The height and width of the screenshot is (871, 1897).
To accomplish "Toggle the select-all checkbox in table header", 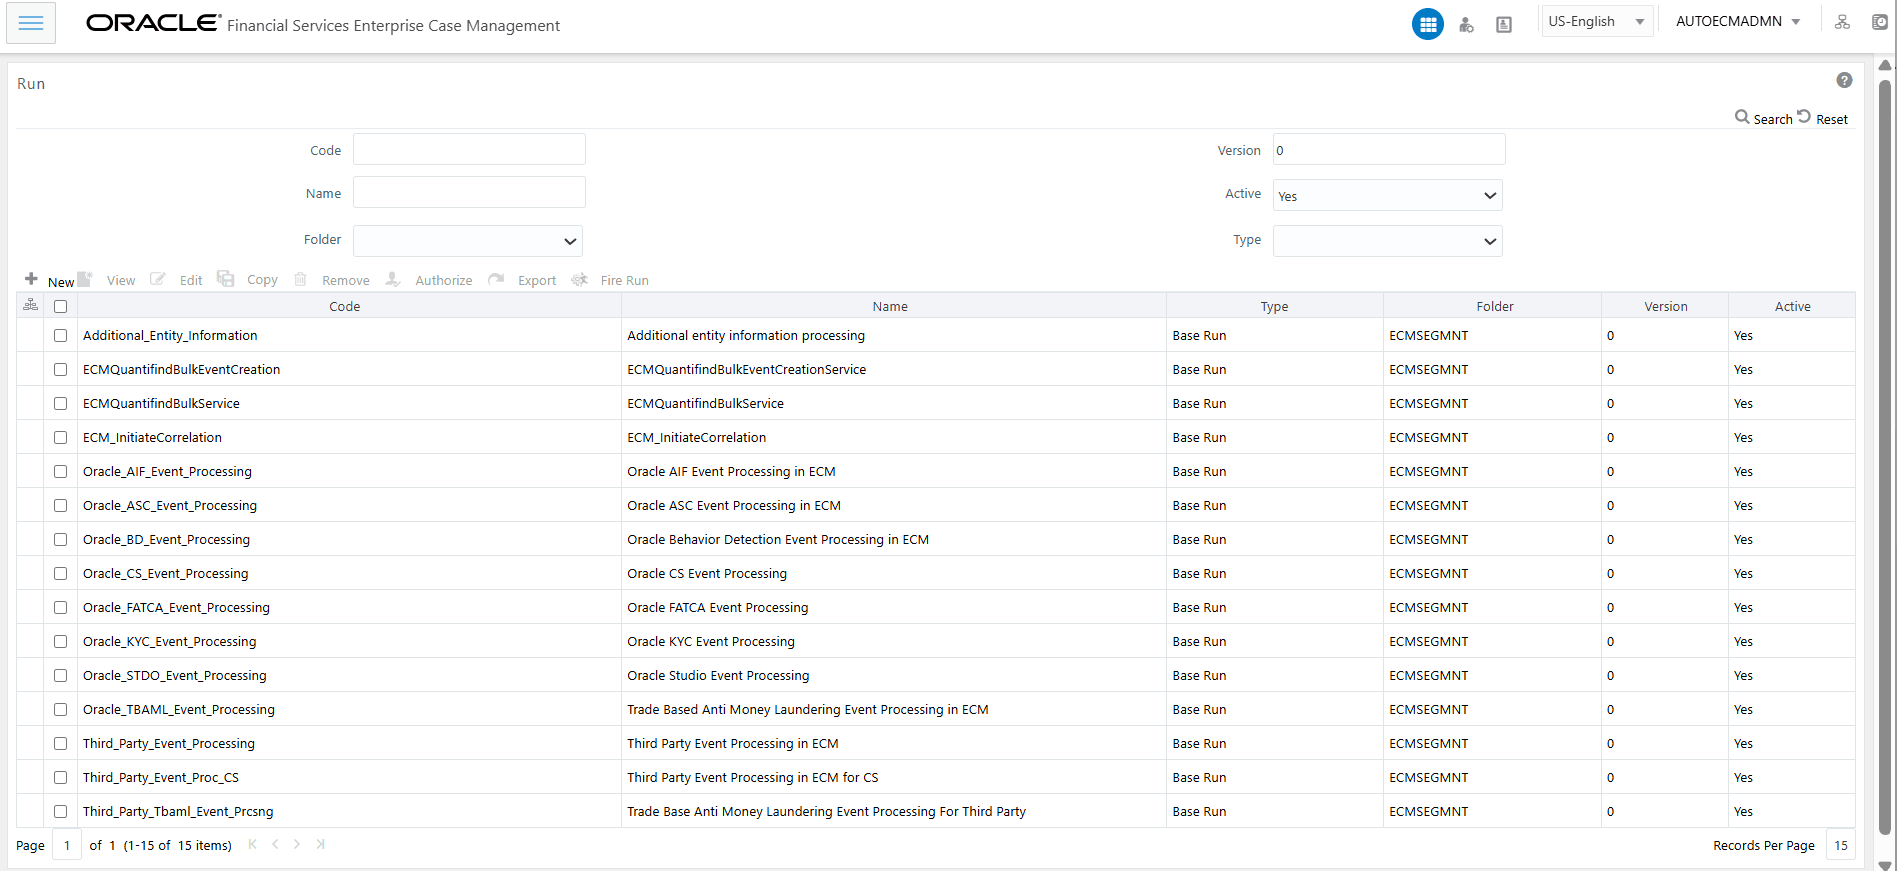I will [61, 307].
